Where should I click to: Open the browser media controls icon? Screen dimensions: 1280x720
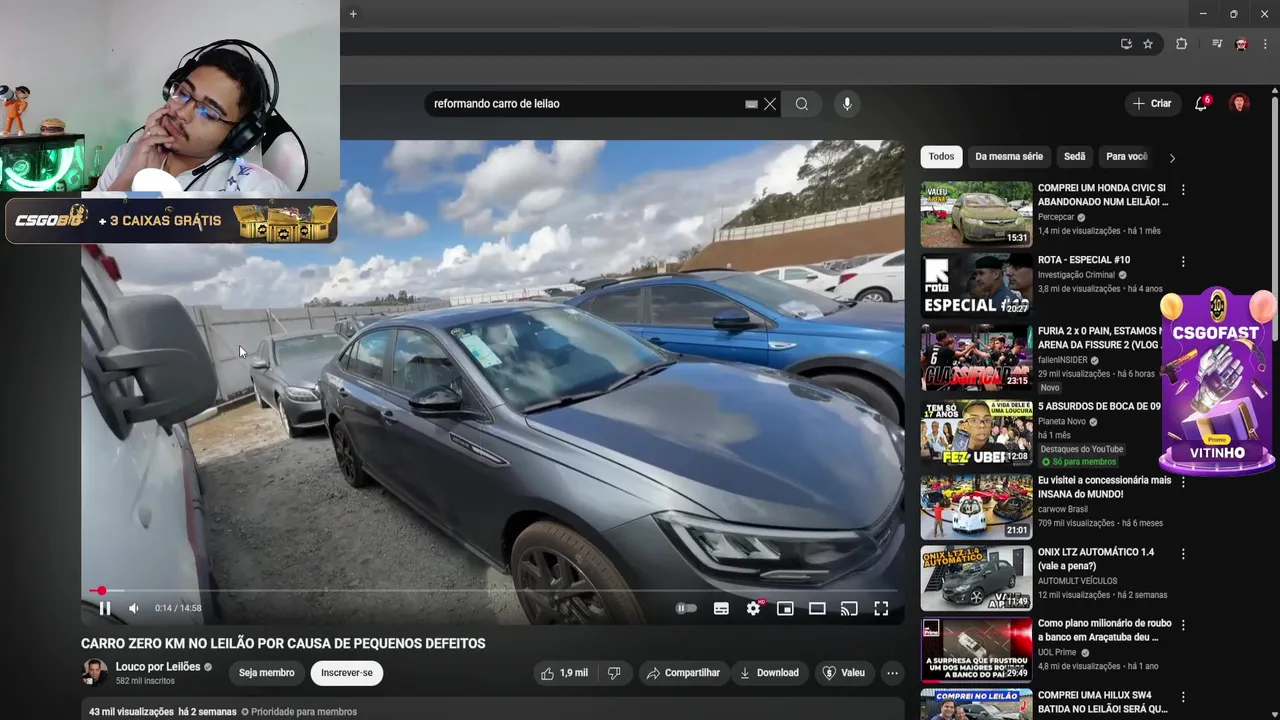1217,44
